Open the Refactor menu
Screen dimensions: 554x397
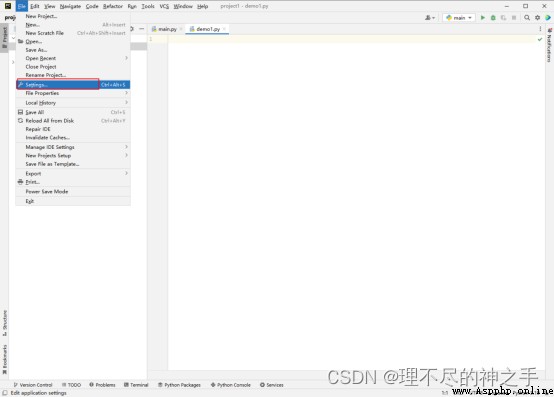[113, 6]
